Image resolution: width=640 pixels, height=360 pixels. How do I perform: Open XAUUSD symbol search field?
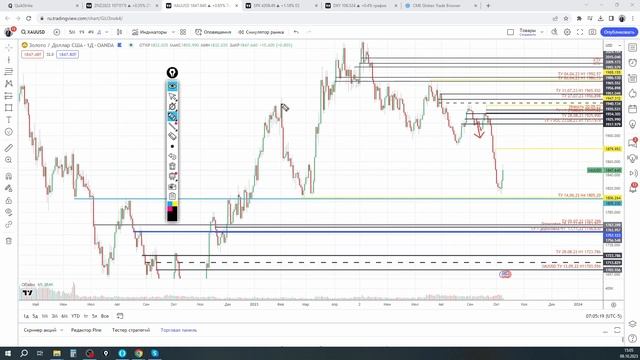[x=33, y=32]
